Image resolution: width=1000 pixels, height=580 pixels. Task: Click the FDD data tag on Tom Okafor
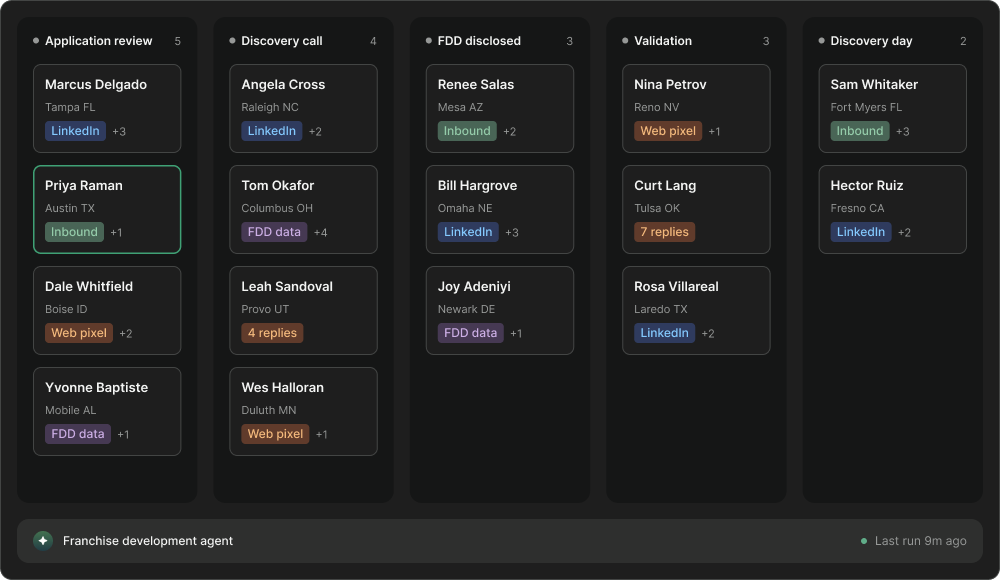point(274,232)
